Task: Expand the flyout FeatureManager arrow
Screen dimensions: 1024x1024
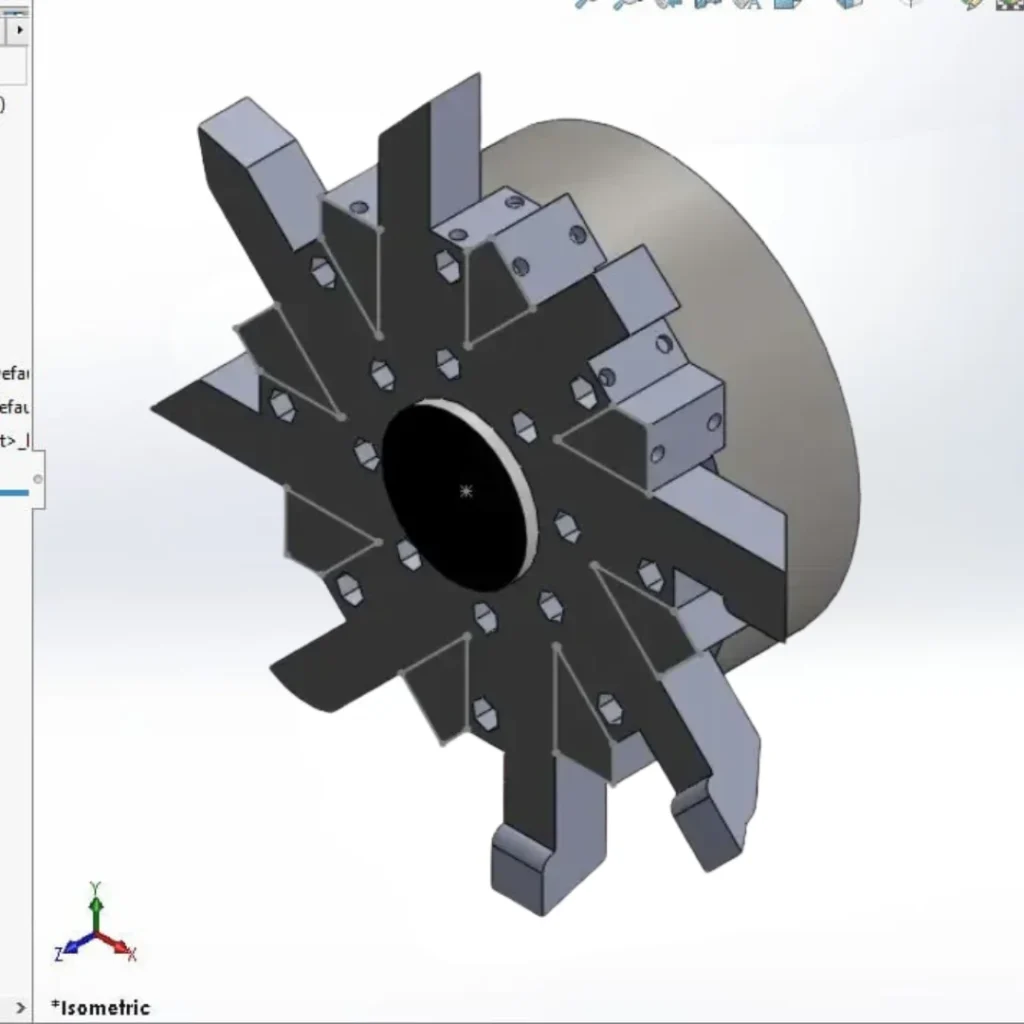Action: click(x=20, y=30)
